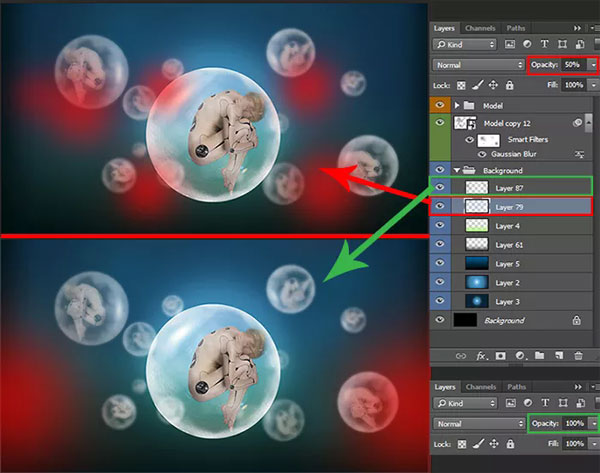Open the Kind filter dropdown in lower panel
This screenshot has width=600, height=473.
[465, 403]
